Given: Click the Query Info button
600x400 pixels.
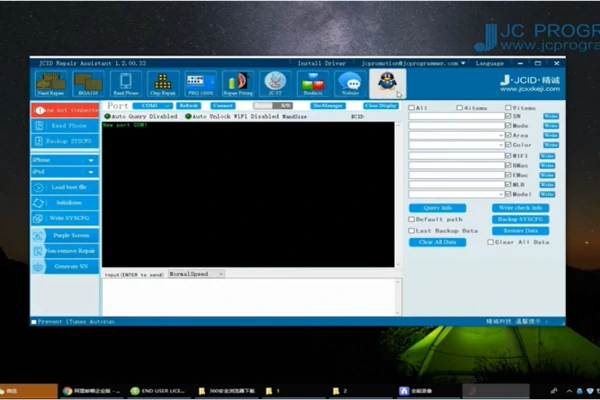Looking at the screenshot, I should coord(437,208).
